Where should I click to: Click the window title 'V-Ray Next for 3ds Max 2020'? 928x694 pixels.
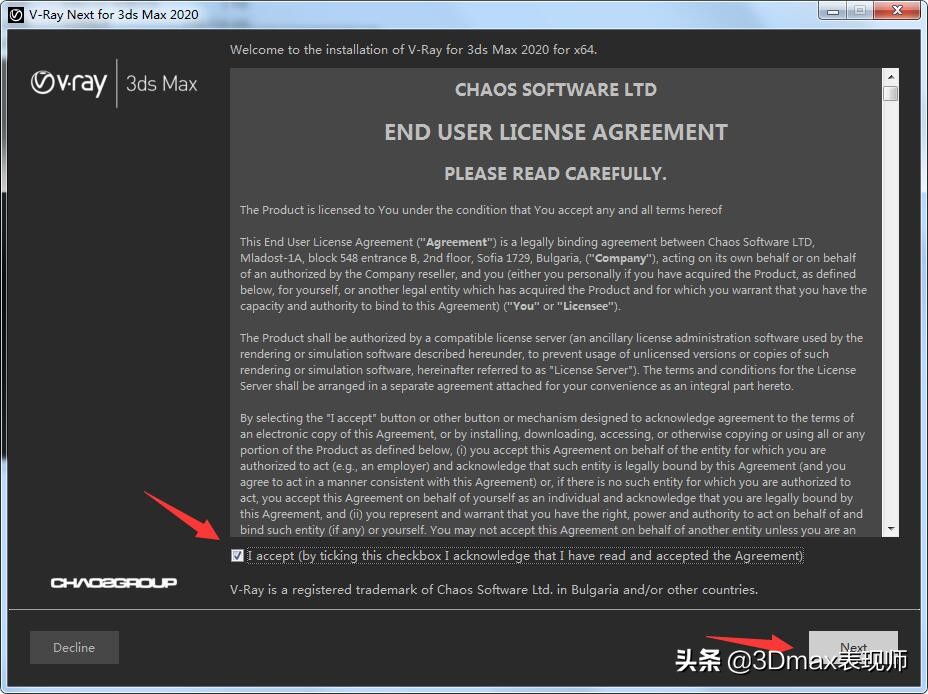click(113, 14)
